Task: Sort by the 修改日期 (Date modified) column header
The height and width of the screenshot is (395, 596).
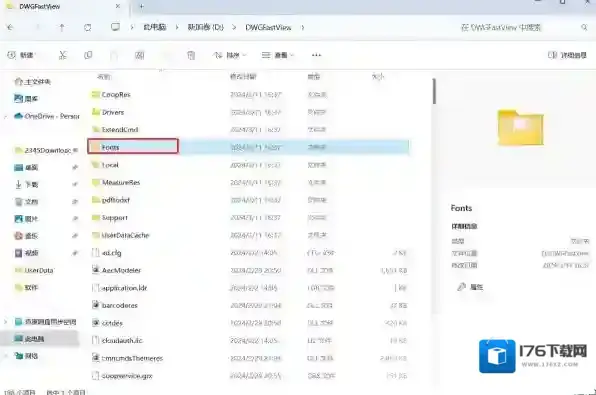Action: [243, 77]
